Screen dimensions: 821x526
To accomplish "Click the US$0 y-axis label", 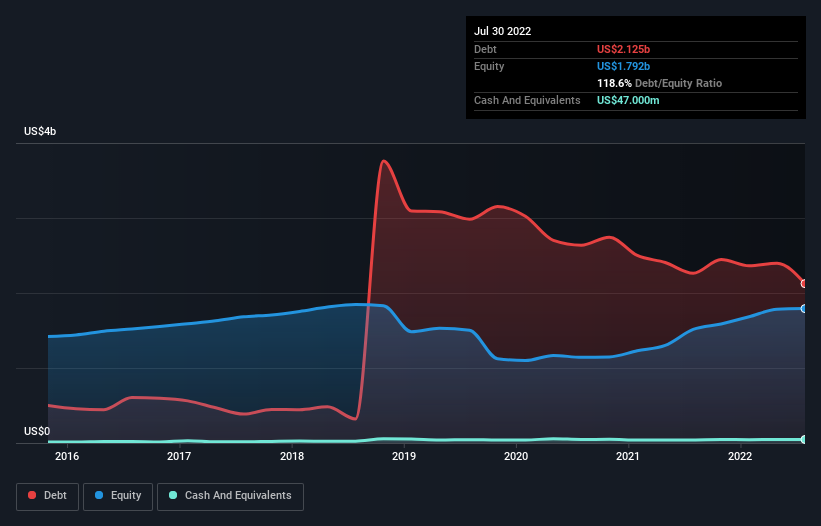I will [37, 431].
